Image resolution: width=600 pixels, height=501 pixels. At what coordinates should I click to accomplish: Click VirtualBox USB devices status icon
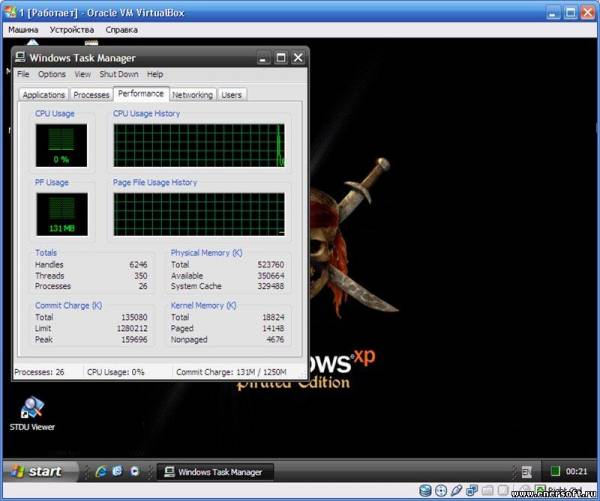coord(457,491)
